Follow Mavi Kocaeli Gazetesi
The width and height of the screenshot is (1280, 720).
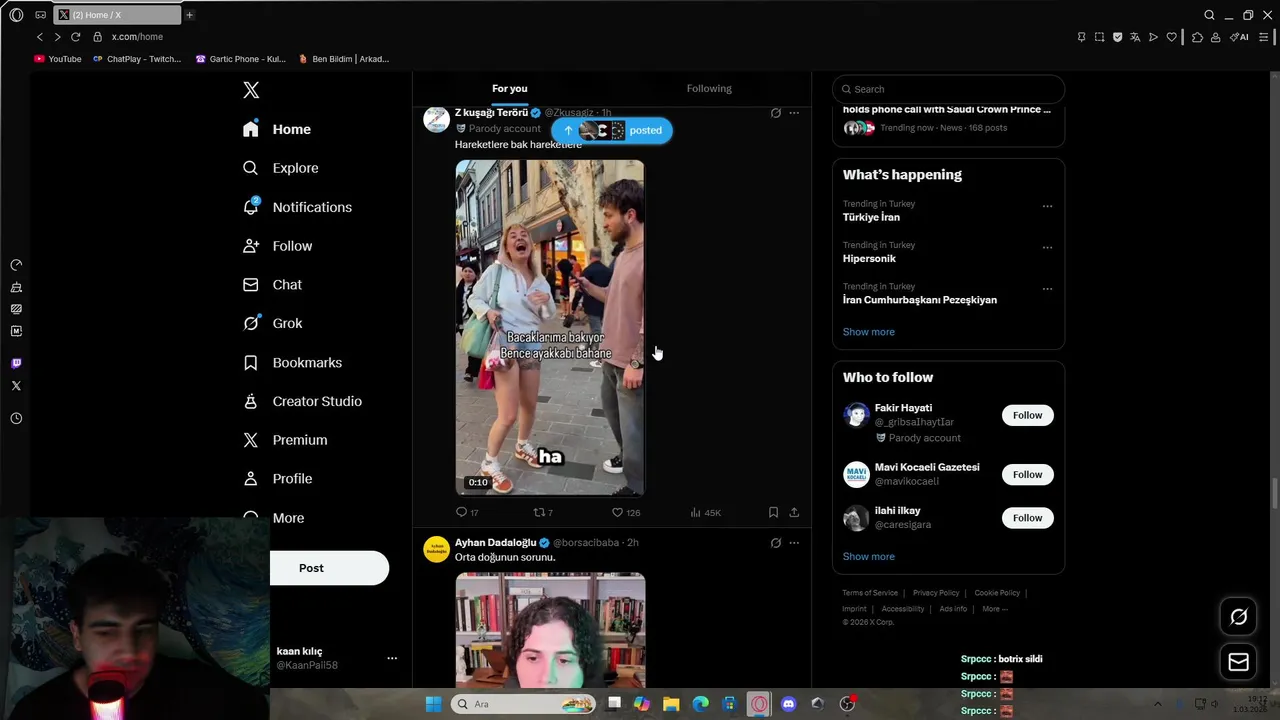pyautogui.click(x=1027, y=474)
